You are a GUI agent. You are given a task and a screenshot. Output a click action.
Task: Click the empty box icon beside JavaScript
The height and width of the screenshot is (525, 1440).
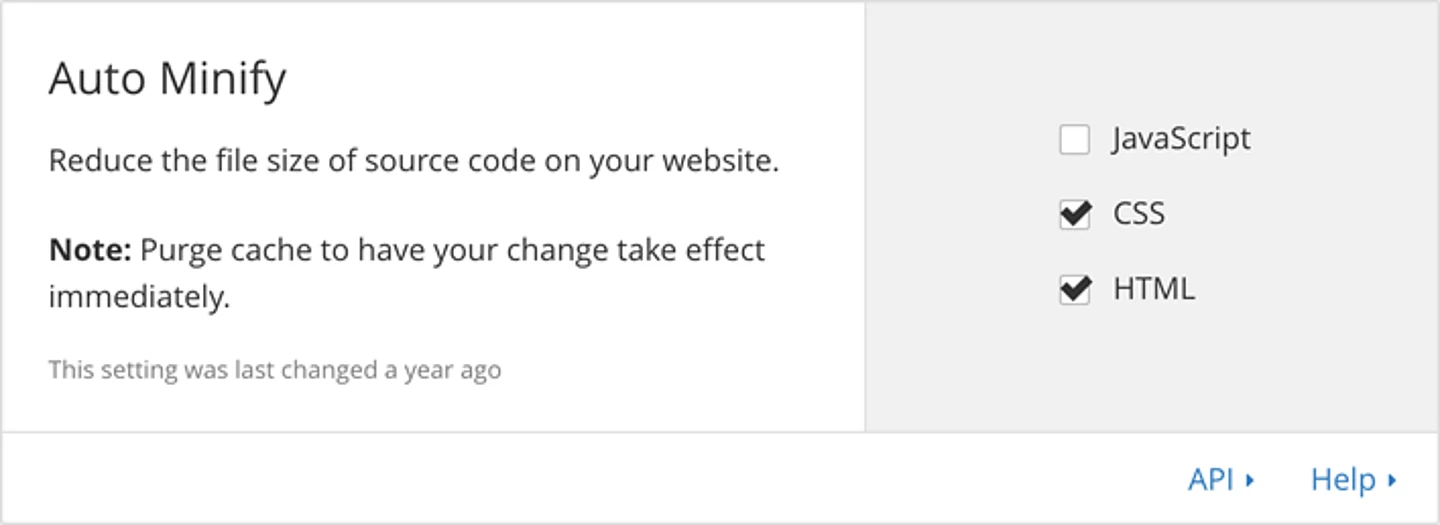[1075, 140]
